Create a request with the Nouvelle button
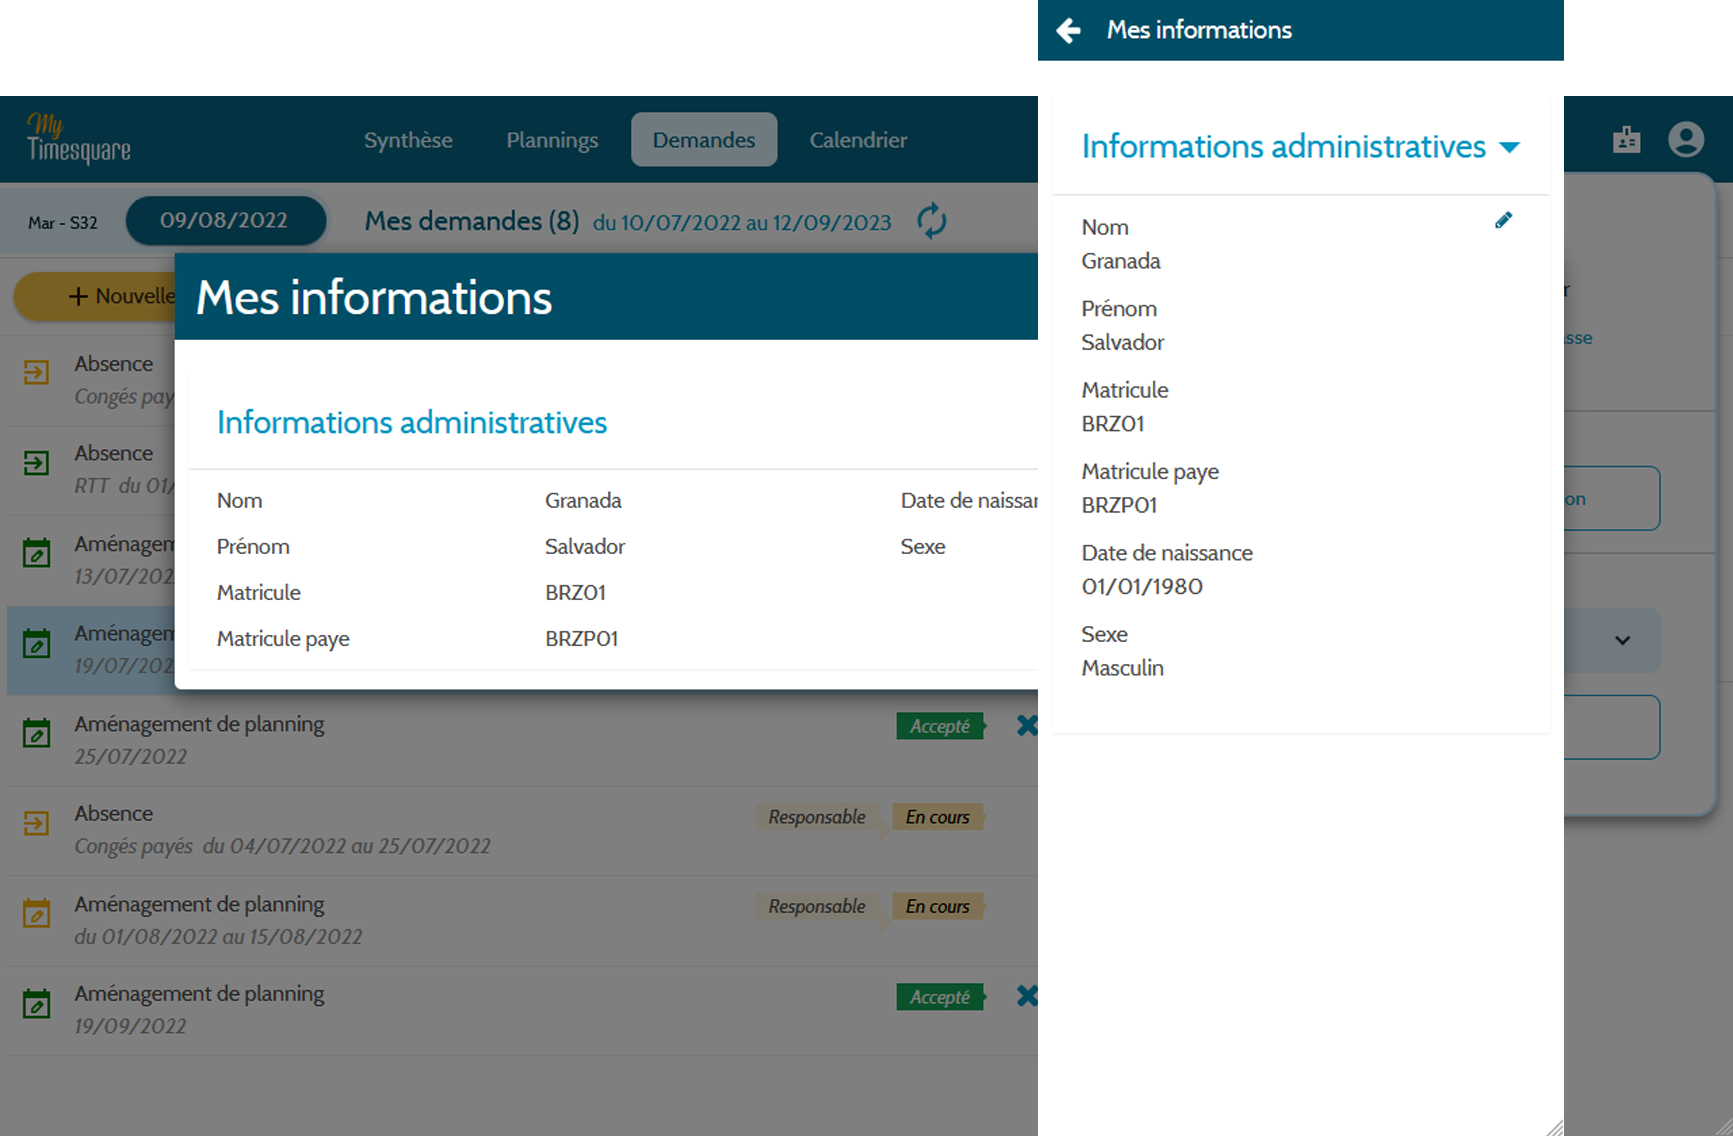 coord(95,296)
